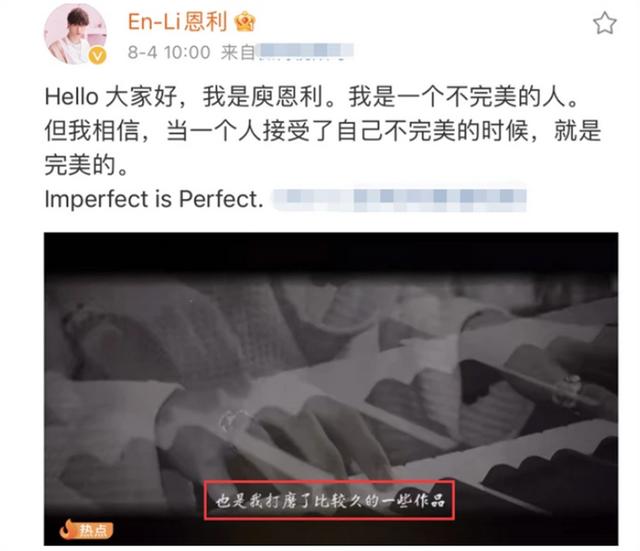The height and width of the screenshot is (551, 640).
Task: Click the Imperfect is Perfect. text
Action: (x=154, y=199)
